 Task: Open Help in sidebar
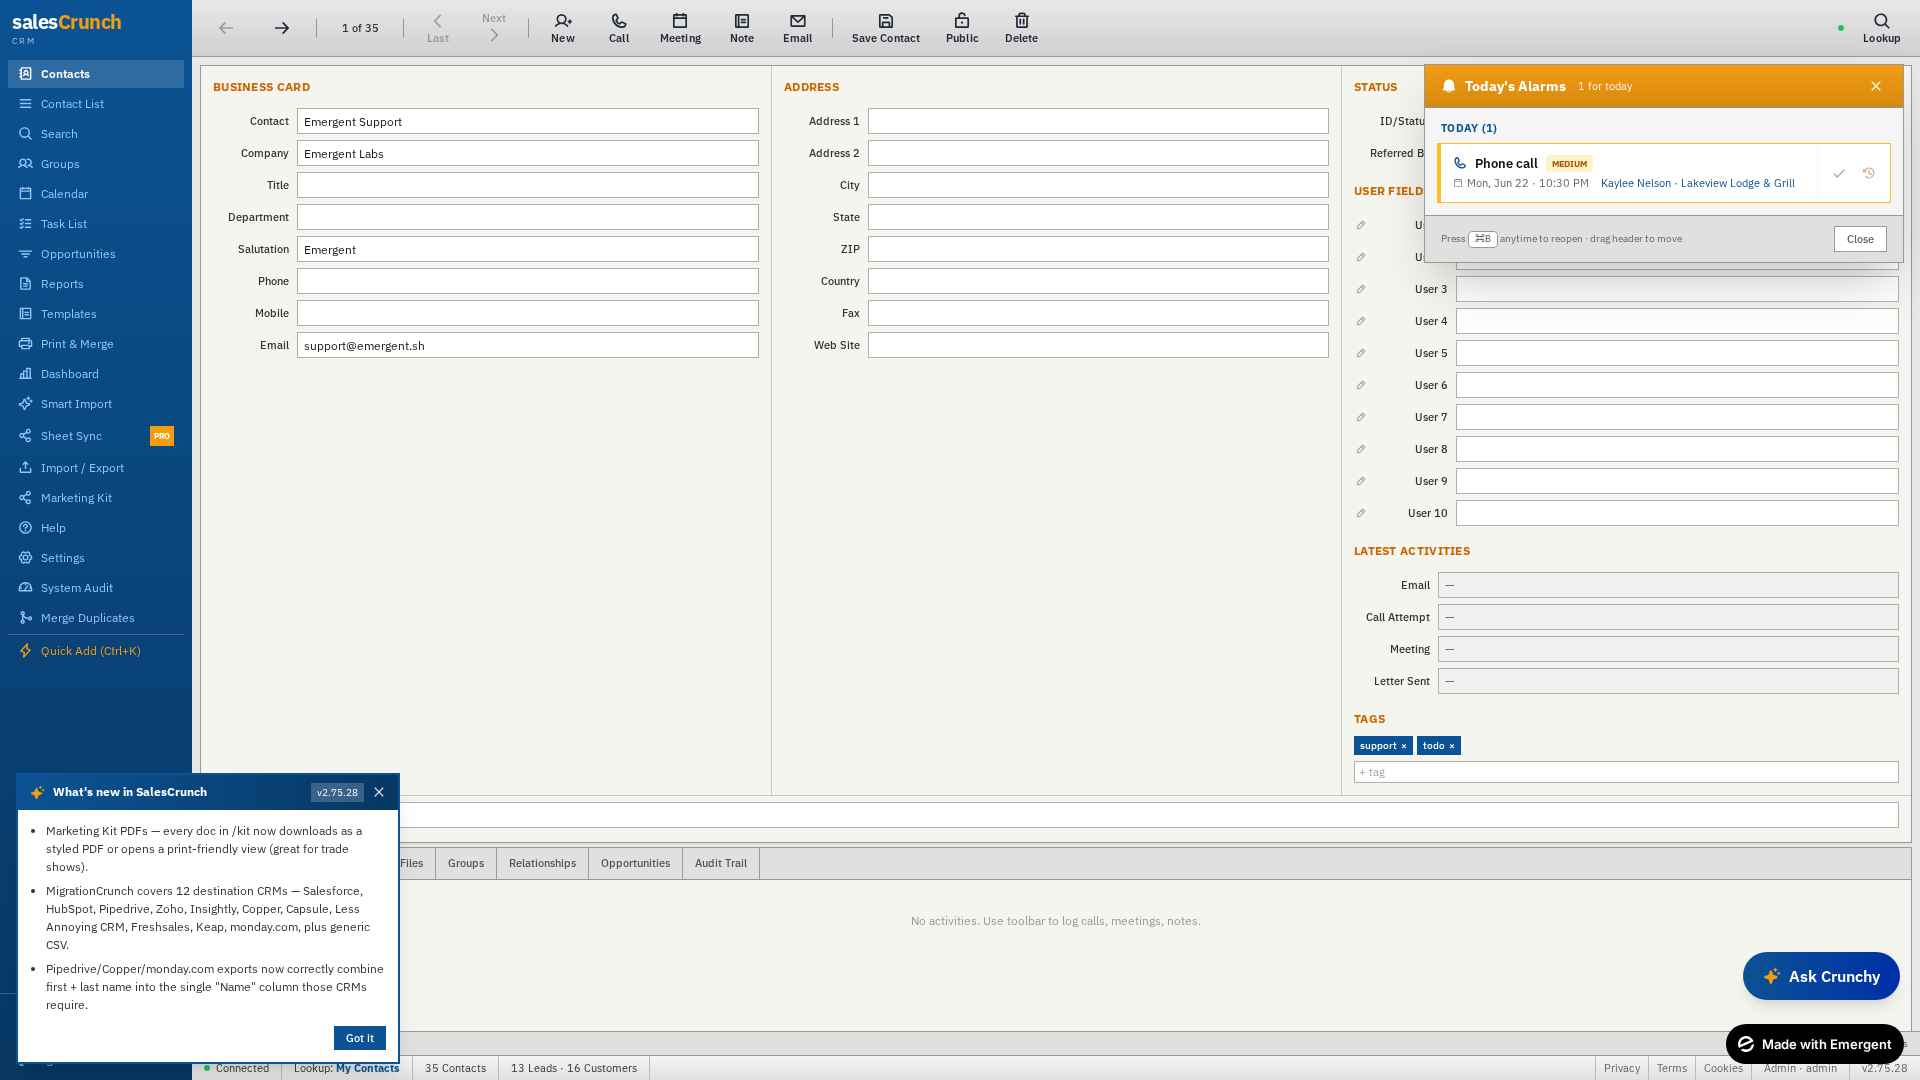[x=96, y=528]
